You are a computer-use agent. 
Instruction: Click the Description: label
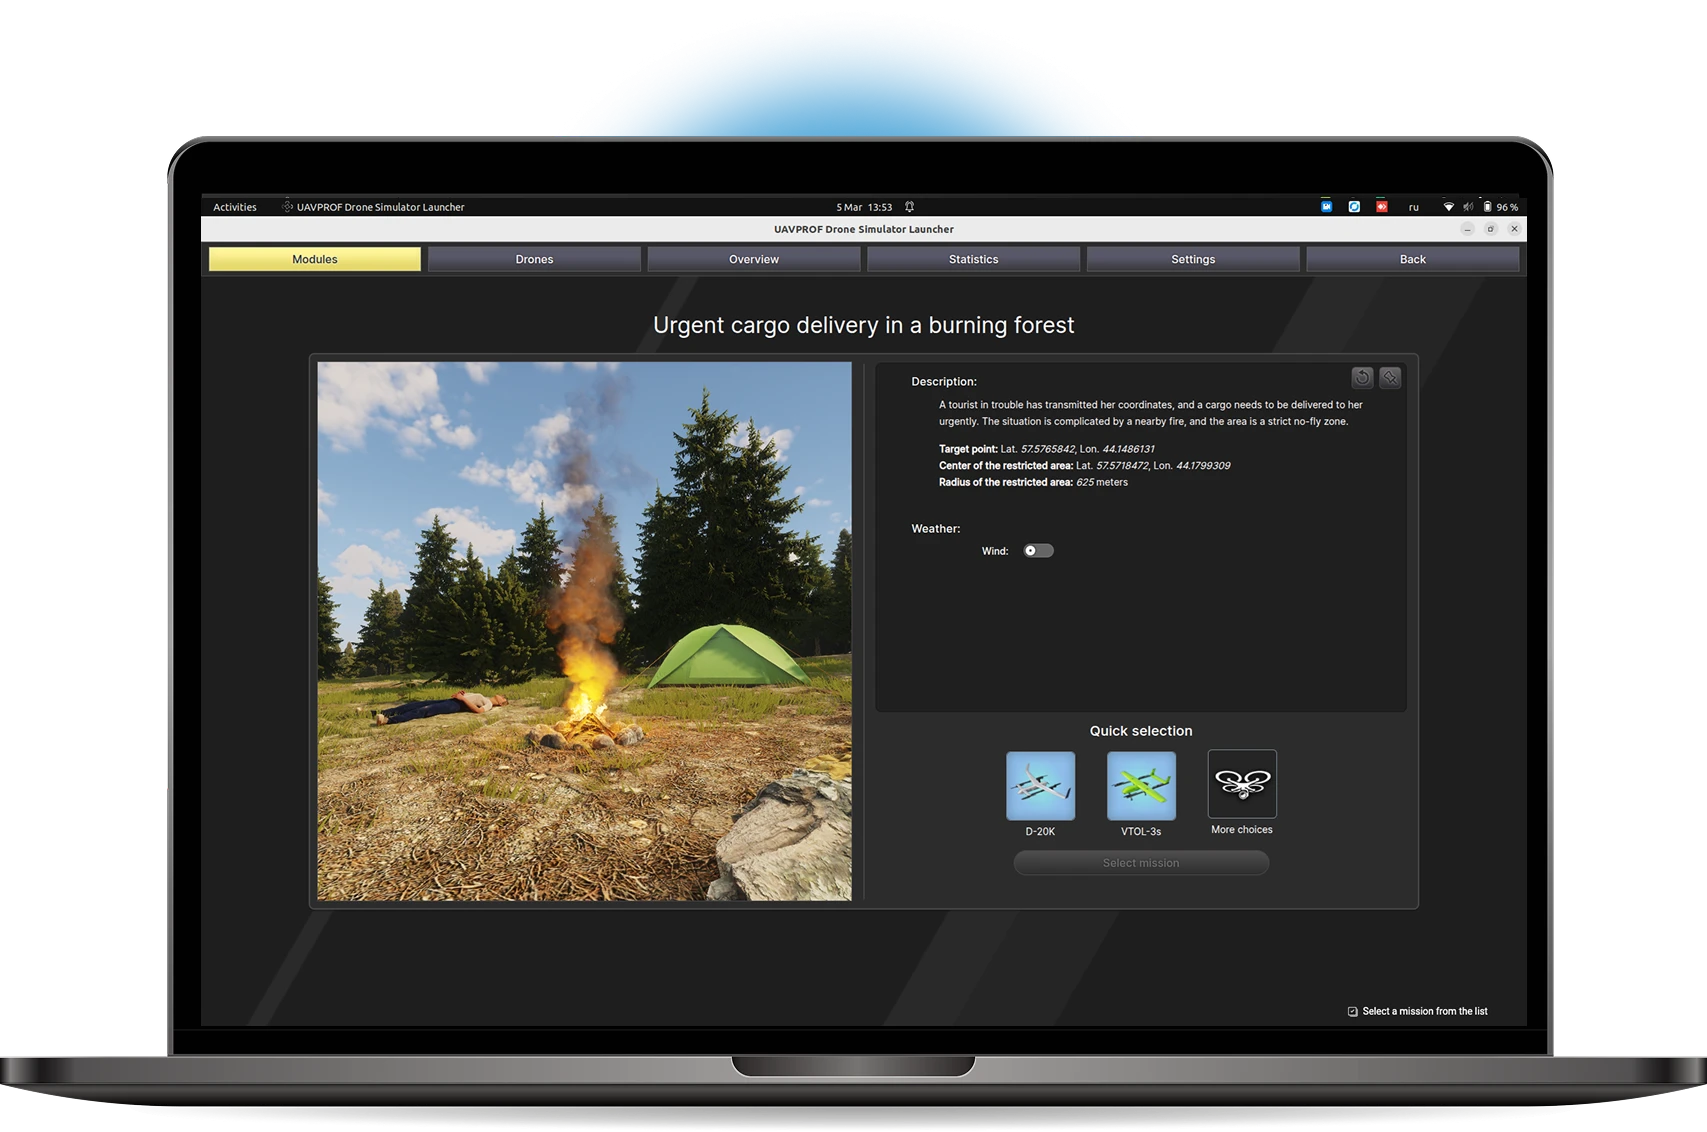pos(944,382)
